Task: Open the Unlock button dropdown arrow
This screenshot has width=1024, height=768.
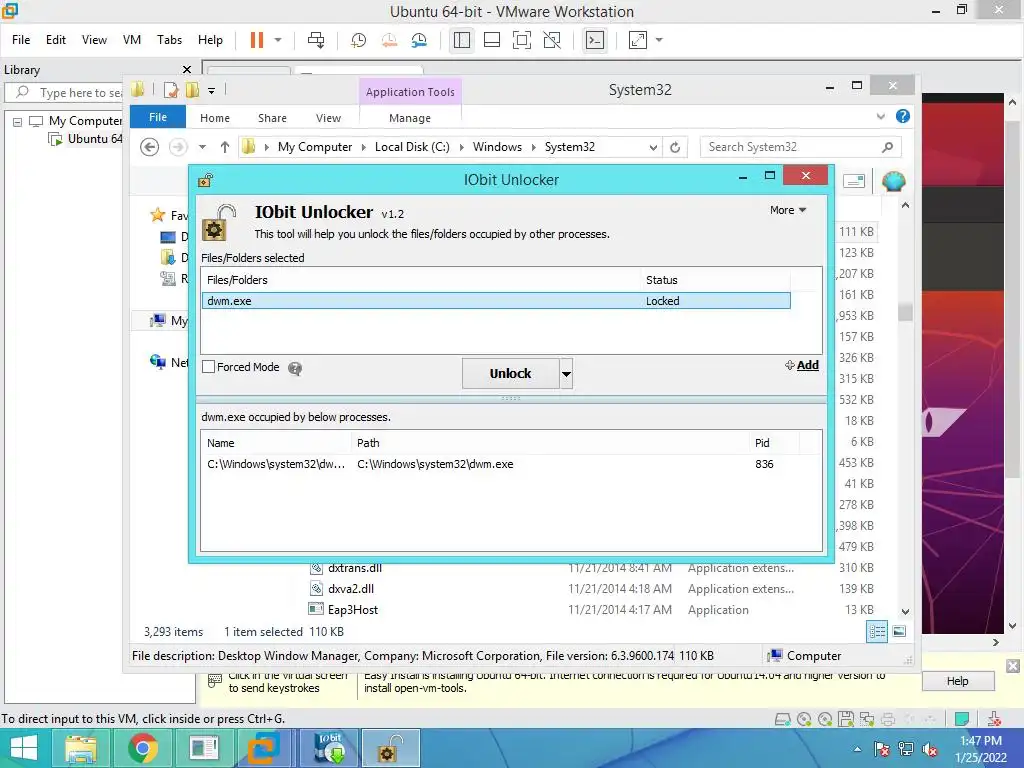Action: click(566, 374)
